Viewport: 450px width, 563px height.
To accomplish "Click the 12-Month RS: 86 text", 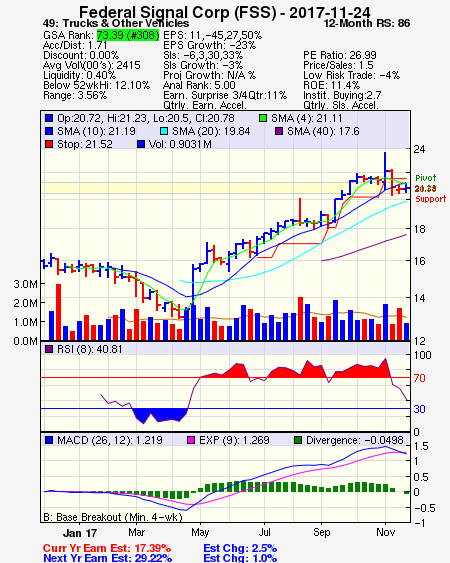I will pos(367,23).
